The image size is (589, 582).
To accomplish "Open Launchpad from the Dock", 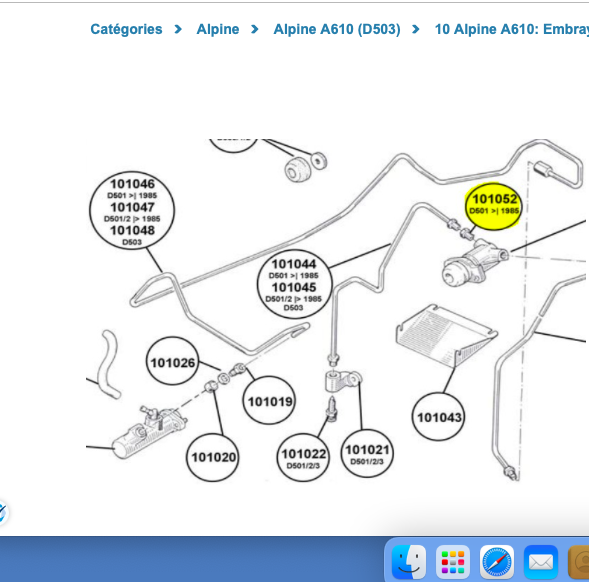I will [x=453, y=562].
